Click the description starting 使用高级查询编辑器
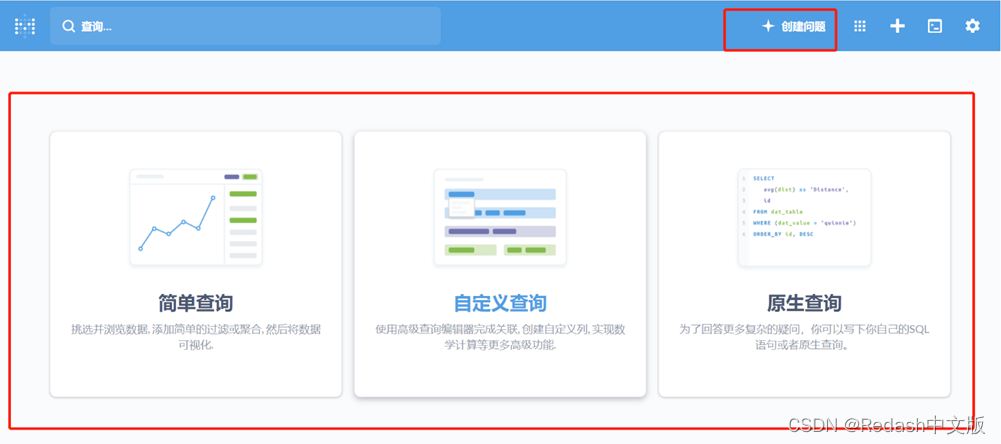Screen dimensions: 1001x444 click(x=500, y=337)
